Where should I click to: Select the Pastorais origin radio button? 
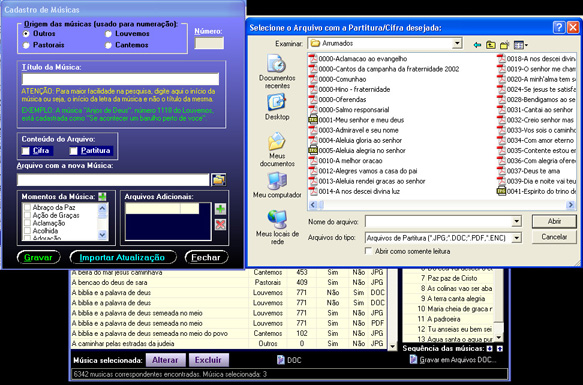[x=26, y=45]
